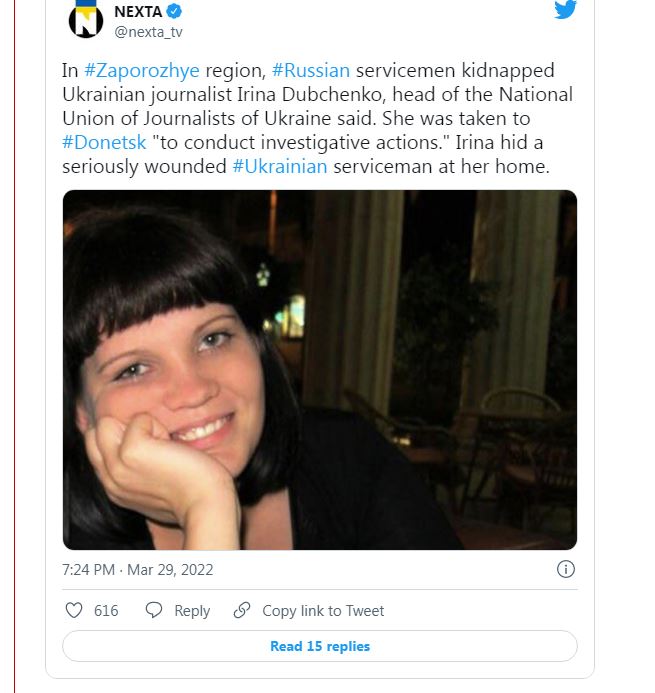The image size is (655, 693).
Task: Open the tweet info circle icon
Action: pos(565,569)
